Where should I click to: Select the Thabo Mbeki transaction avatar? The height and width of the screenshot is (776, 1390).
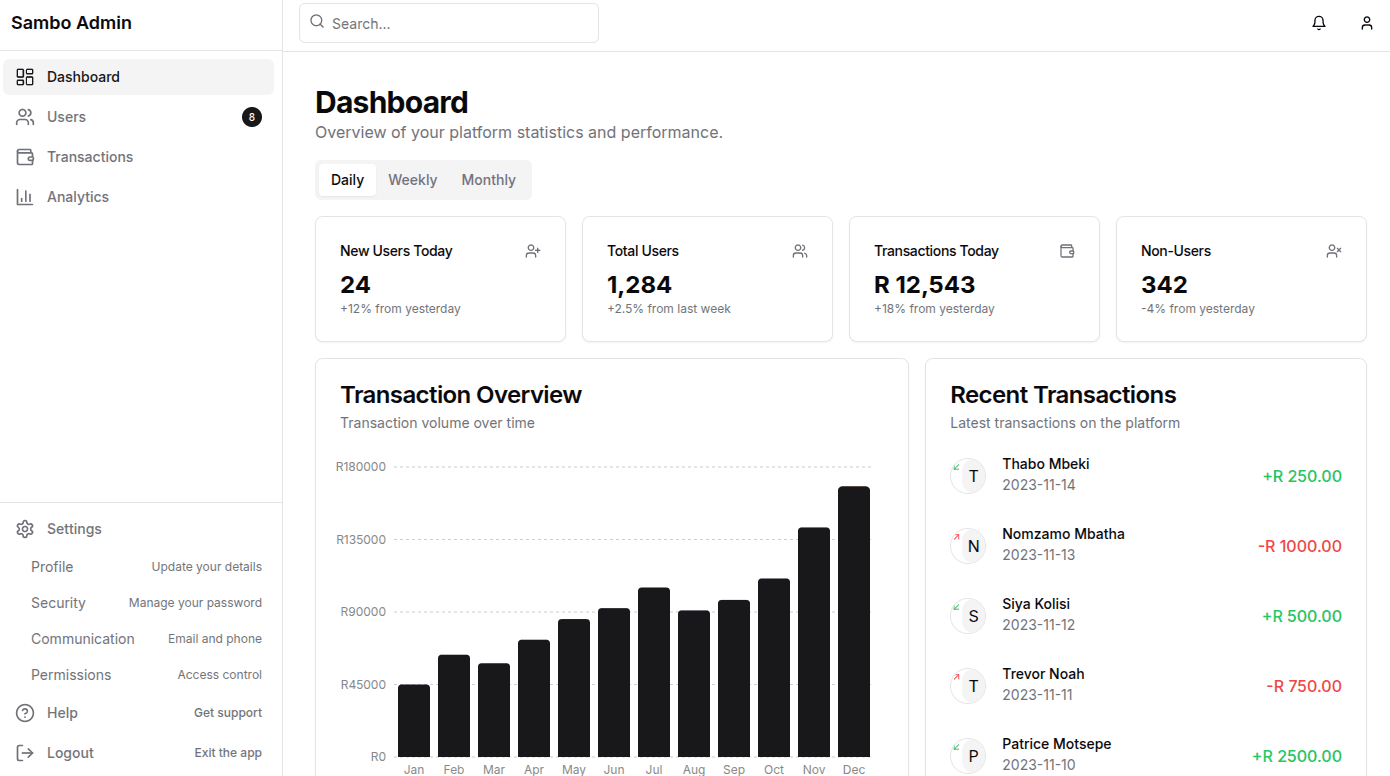969,476
